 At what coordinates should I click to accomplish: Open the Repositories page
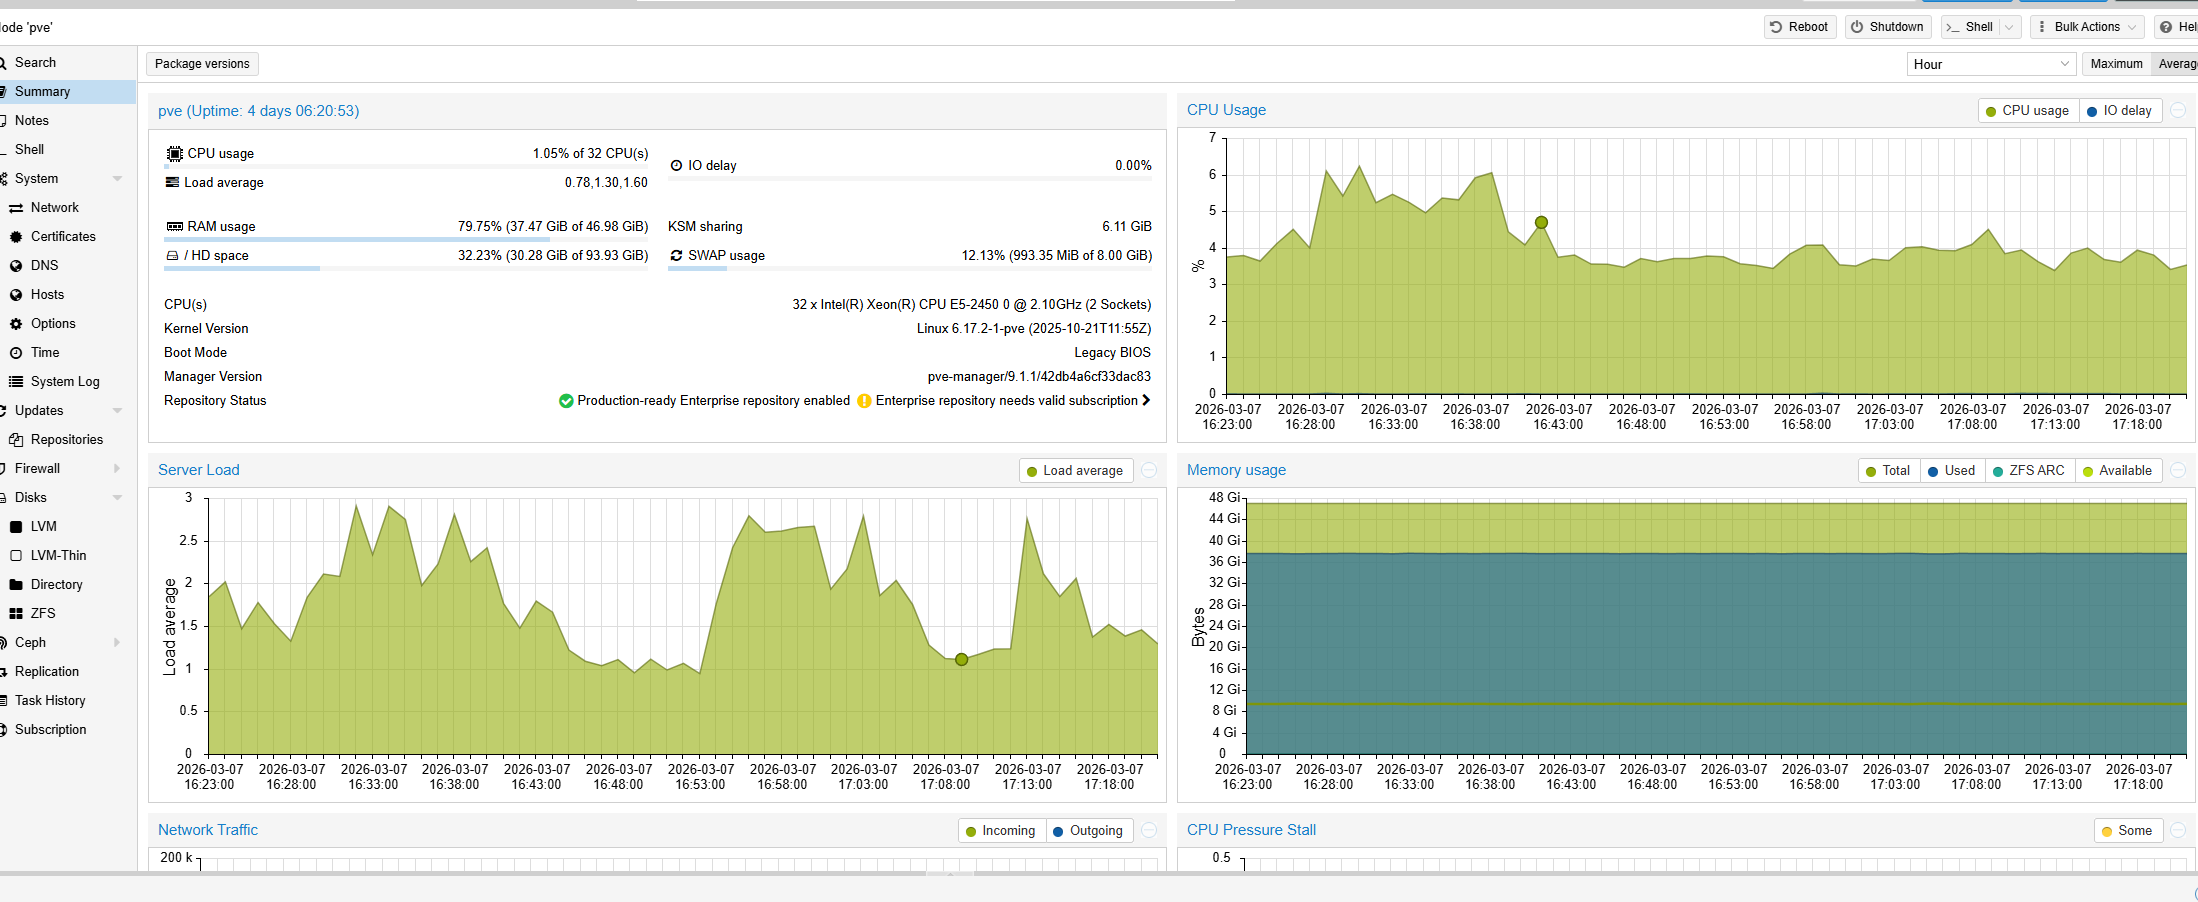(67, 439)
